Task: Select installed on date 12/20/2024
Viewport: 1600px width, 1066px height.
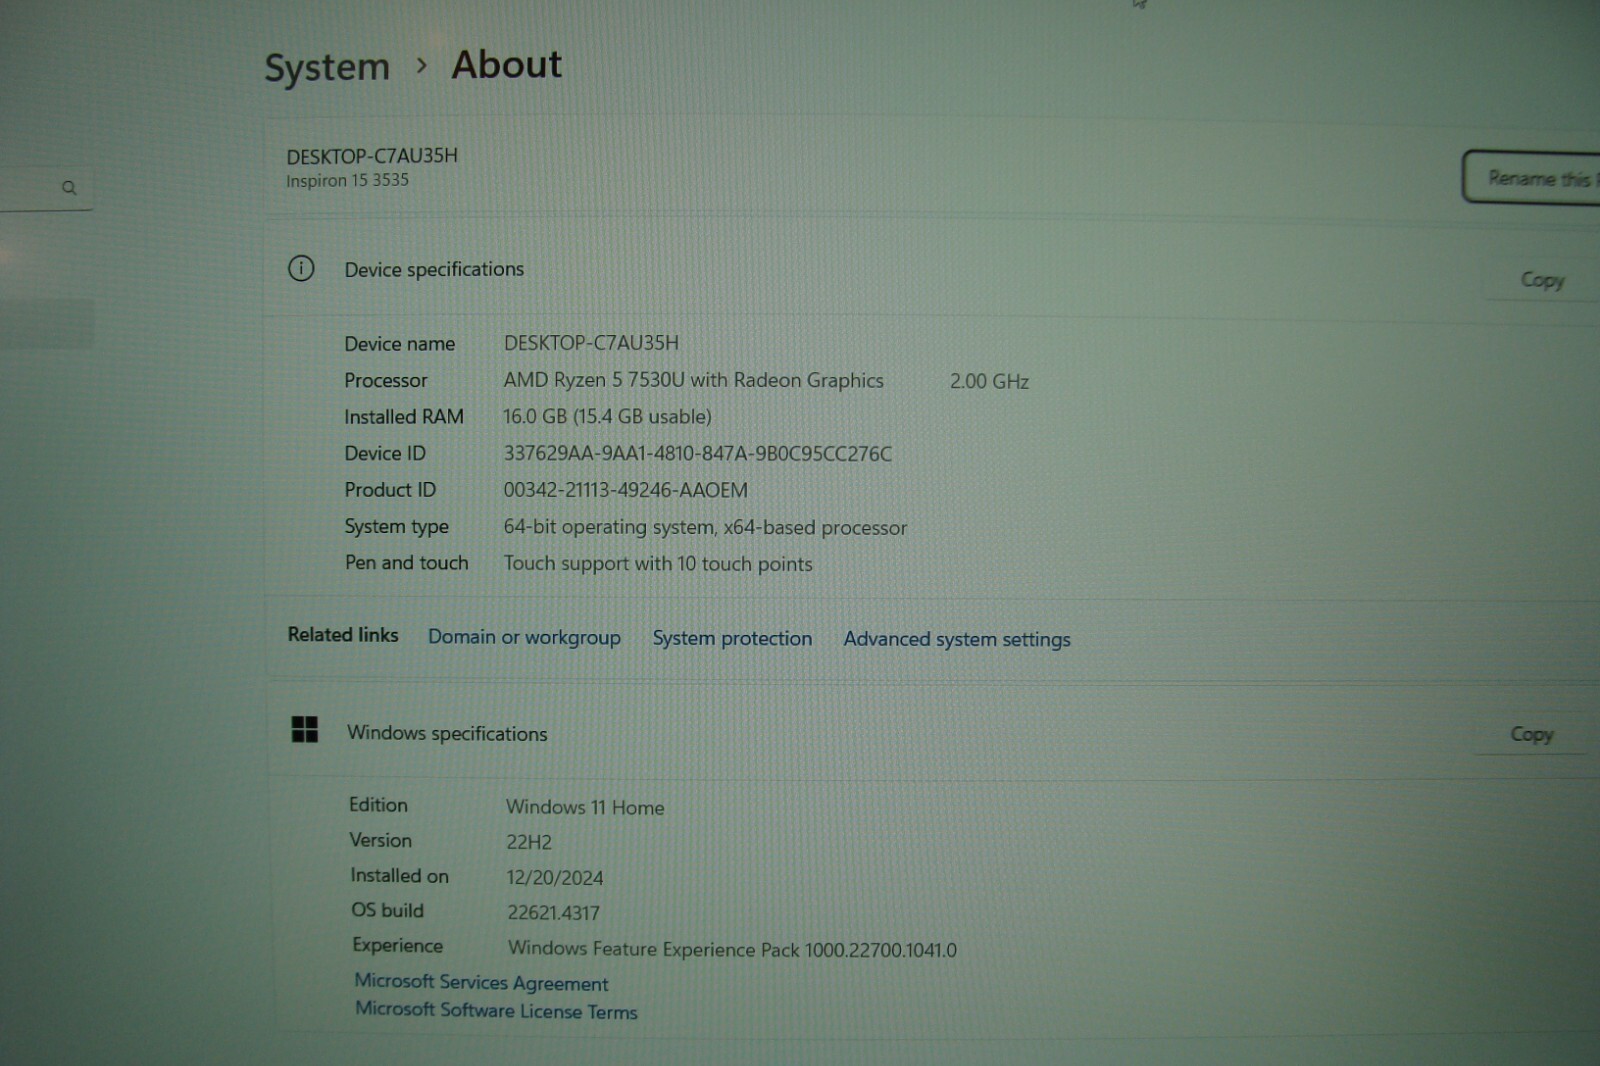Action: [555, 878]
